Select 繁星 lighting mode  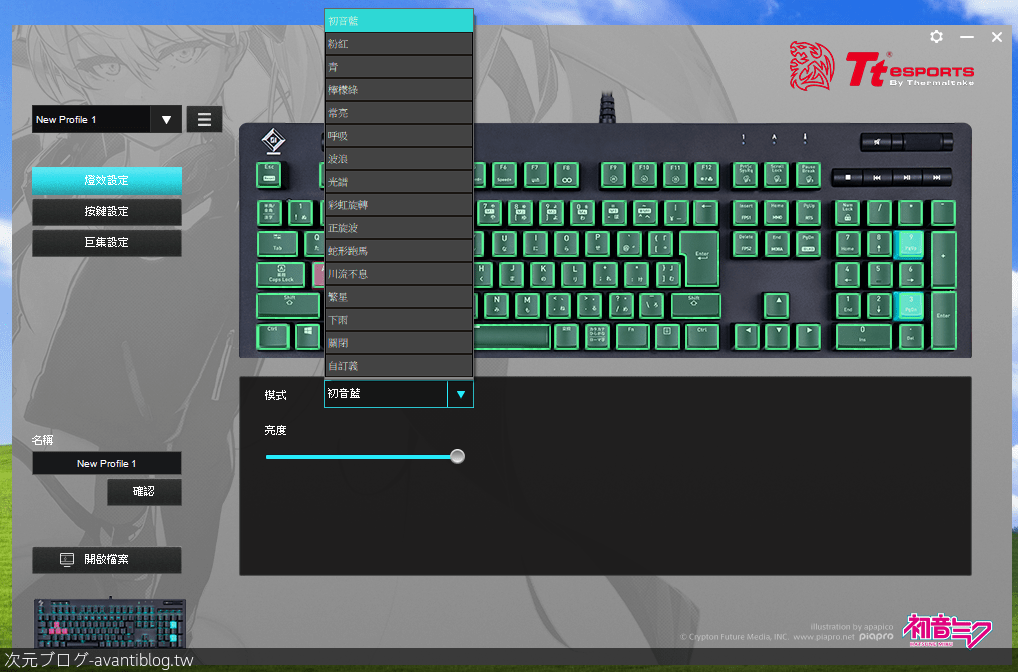click(x=399, y=297)
